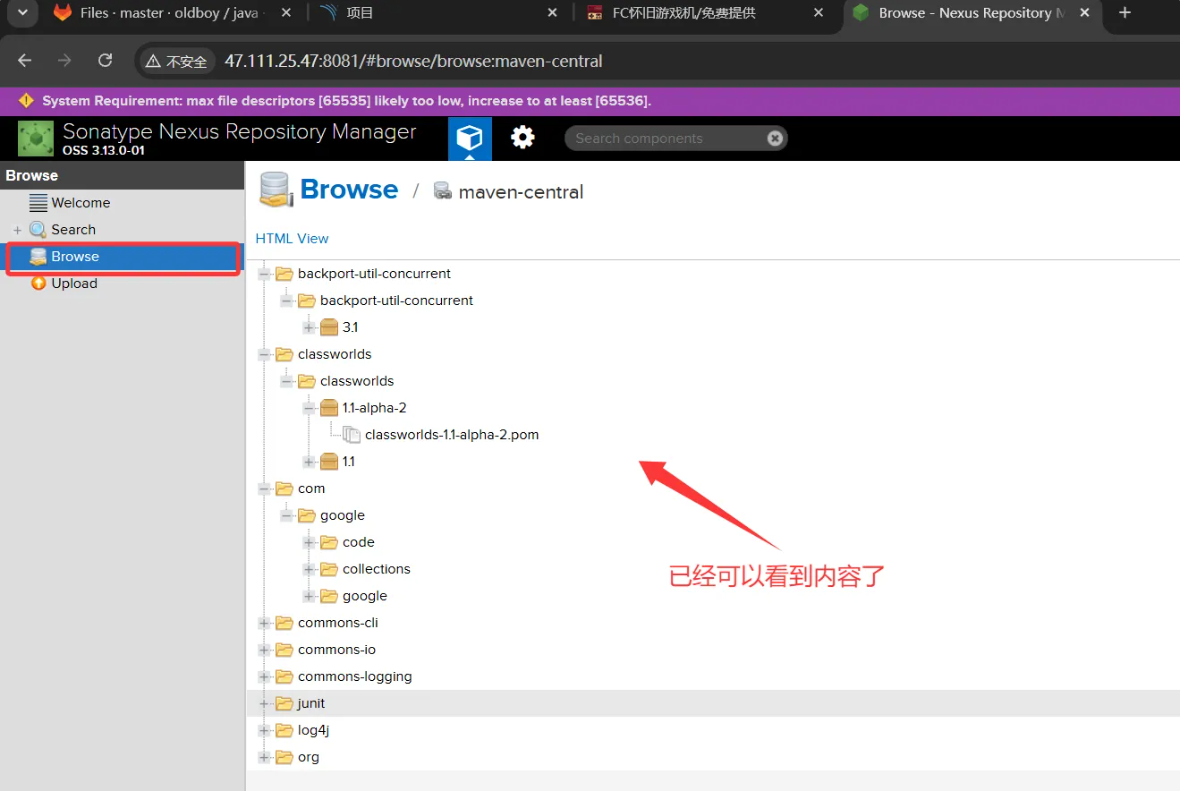Screen dimensions: 1182x791
Task: Click the 1.1-alpha-2 package icon
Action: (x=329, y=408)
